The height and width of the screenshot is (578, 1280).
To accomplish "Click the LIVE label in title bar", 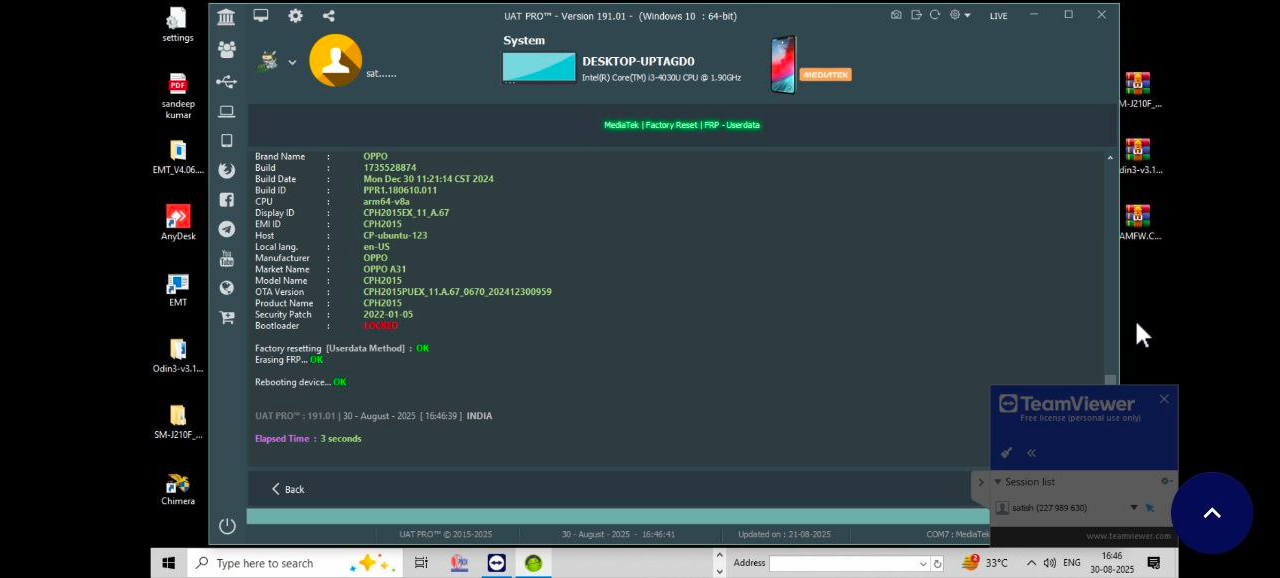I will tap(998, 16).
